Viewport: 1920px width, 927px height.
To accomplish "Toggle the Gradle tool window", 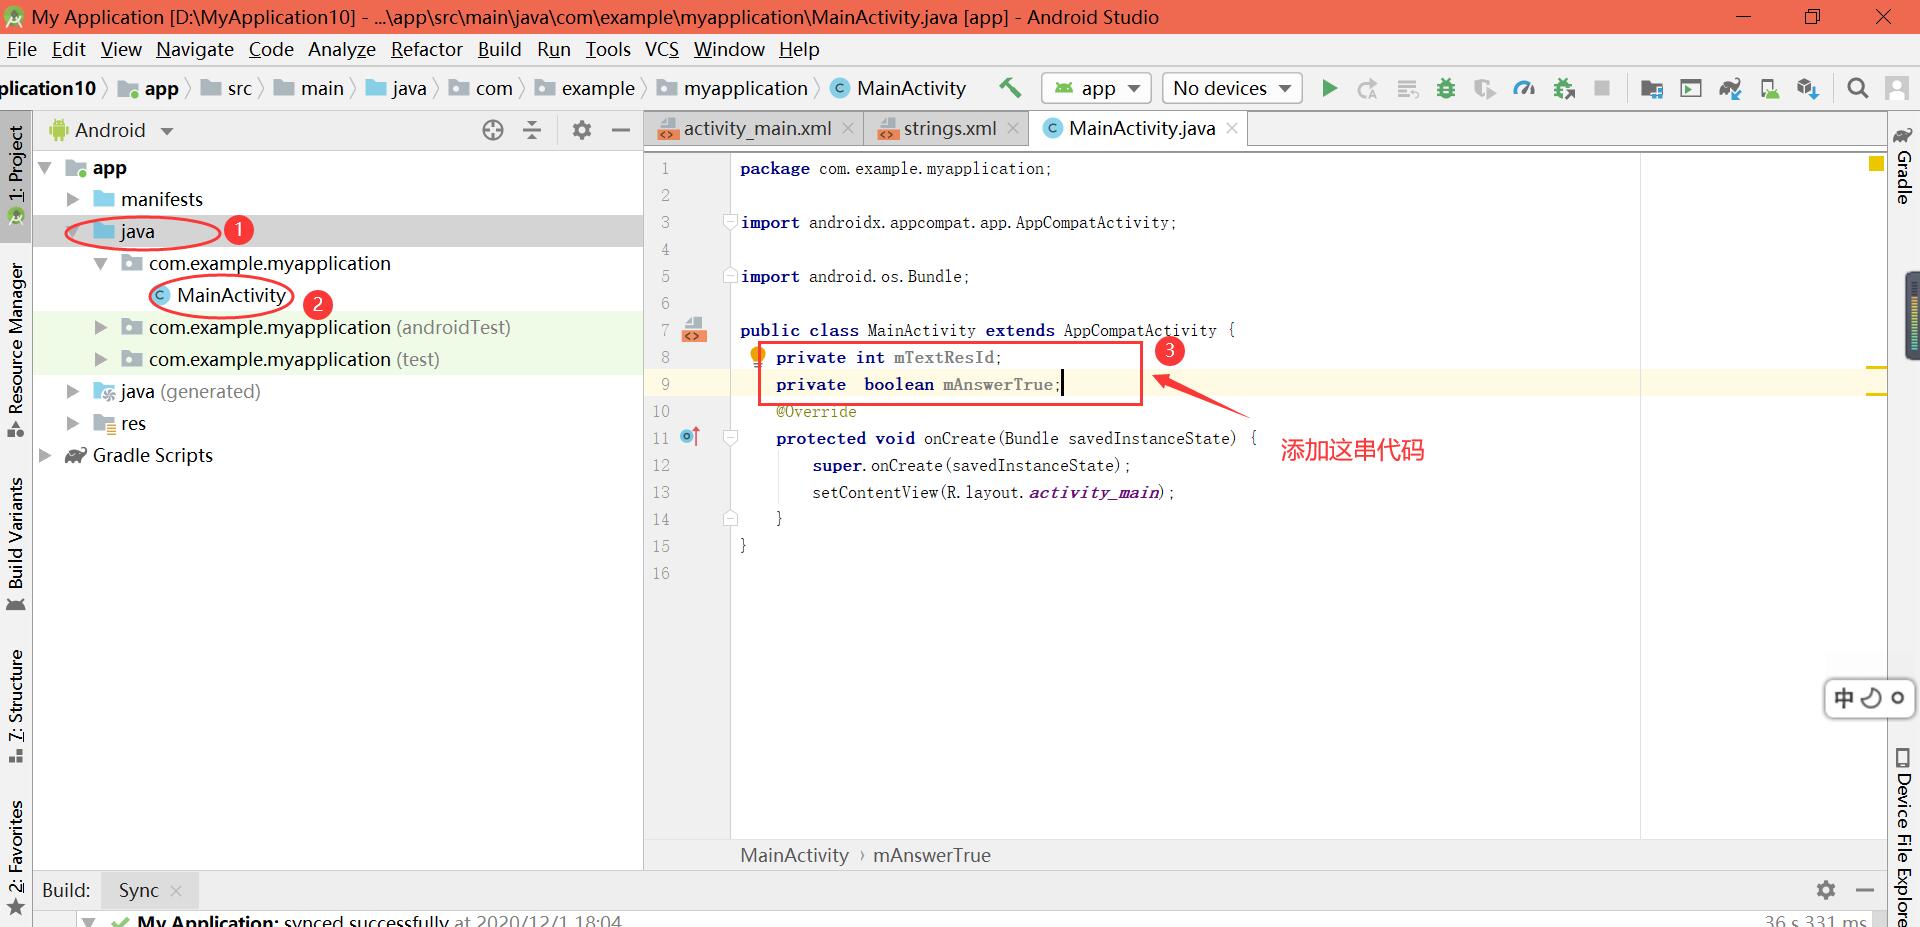I will click(1904, 166).
